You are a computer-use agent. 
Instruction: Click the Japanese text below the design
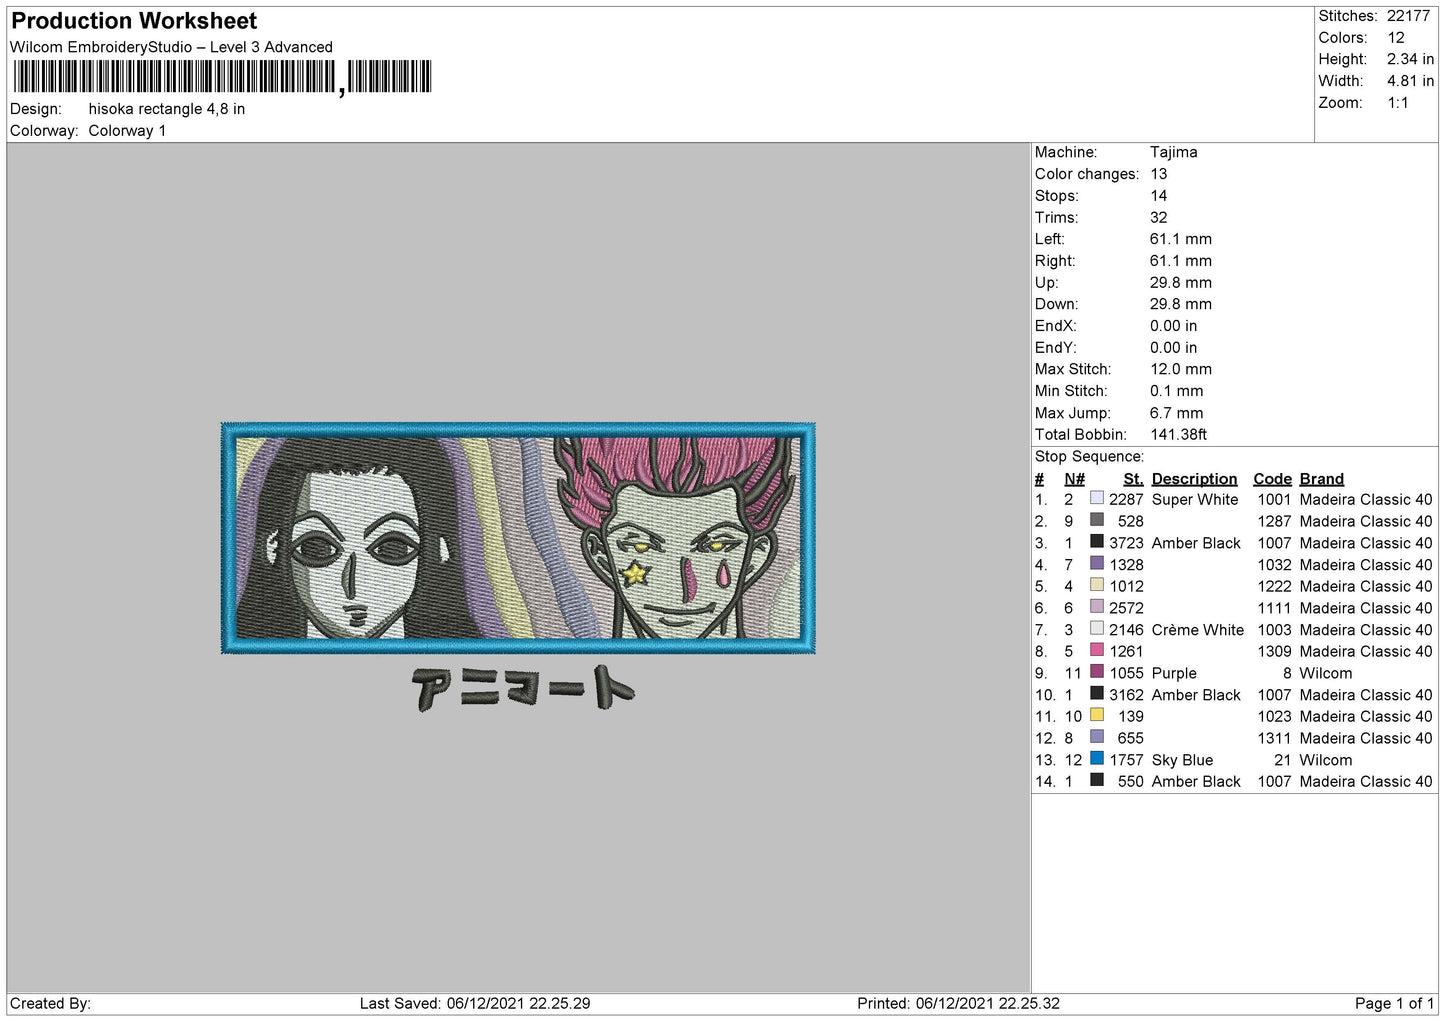(523, 688)
